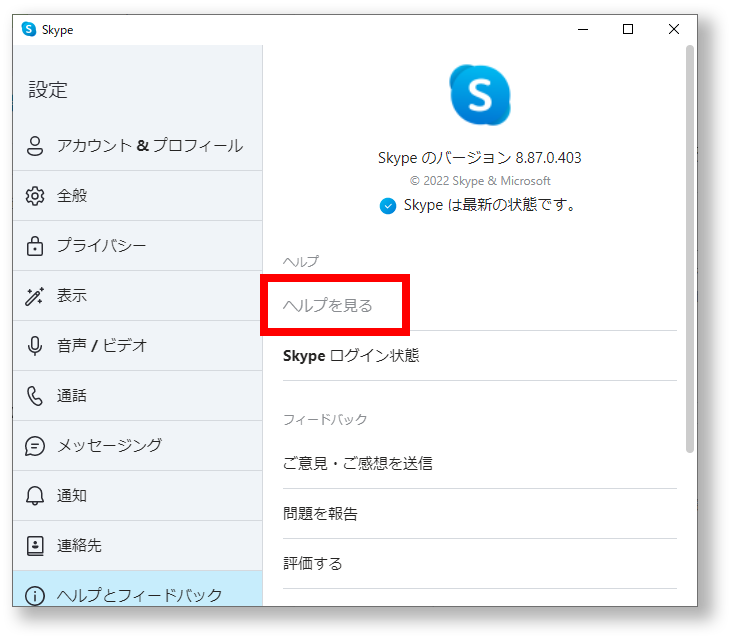Close the Skype settings window

[674, 29]
